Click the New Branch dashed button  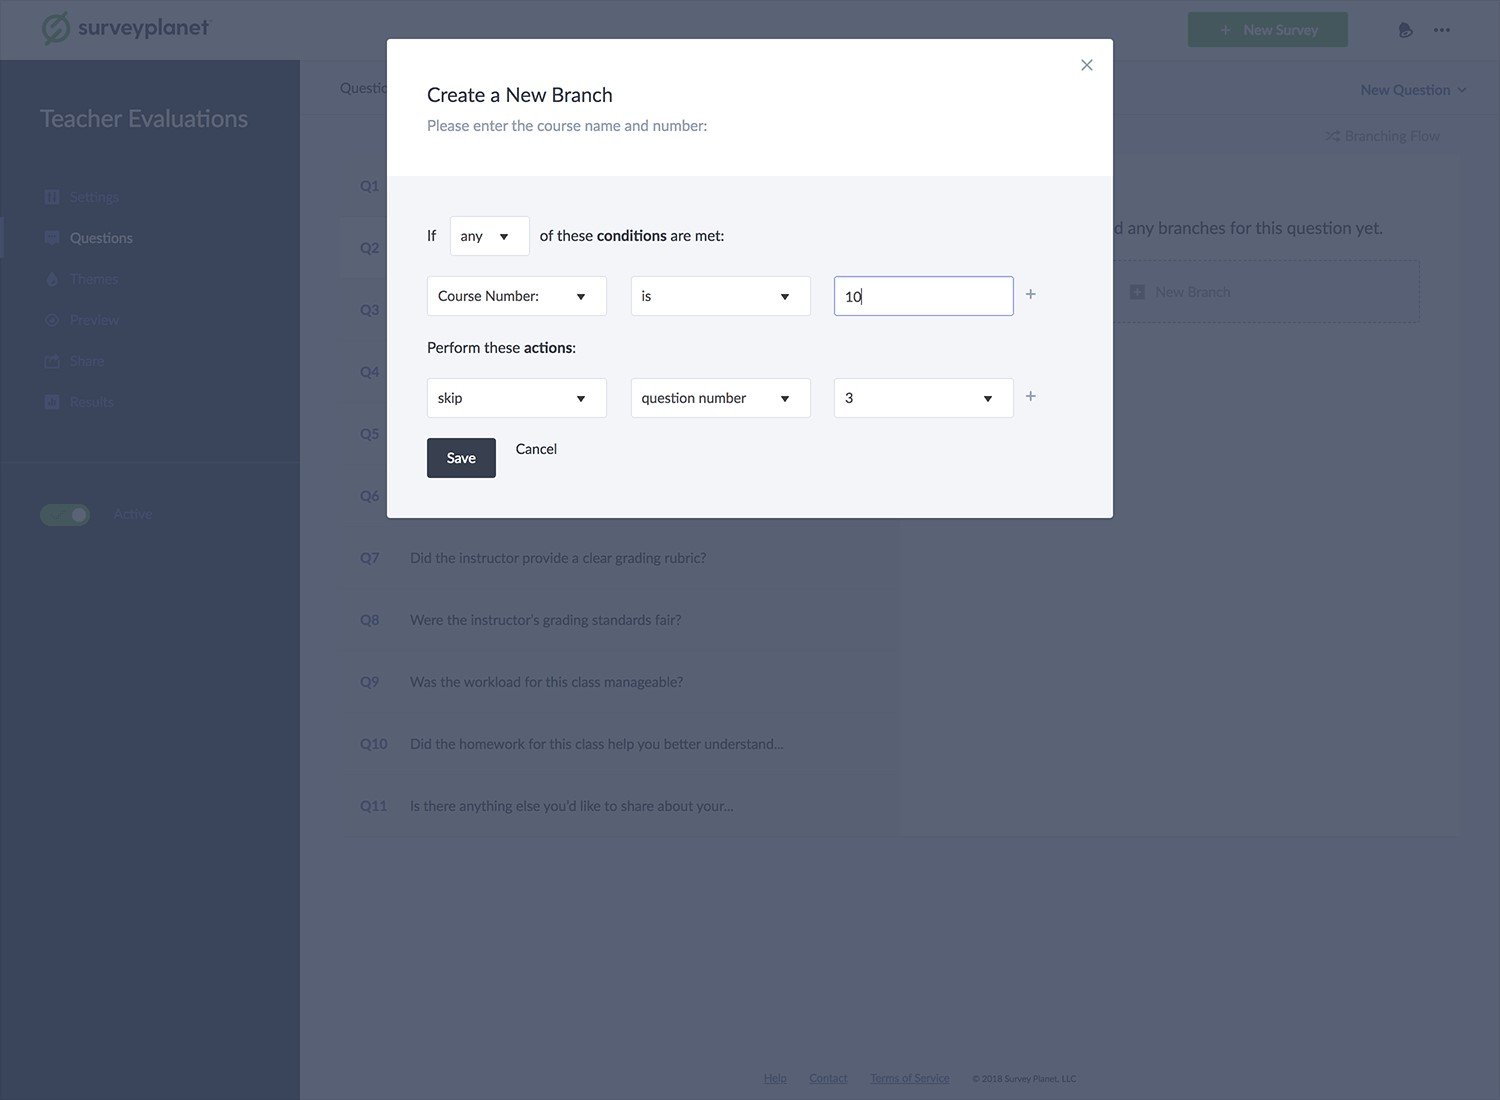(x=1265, y=292)
